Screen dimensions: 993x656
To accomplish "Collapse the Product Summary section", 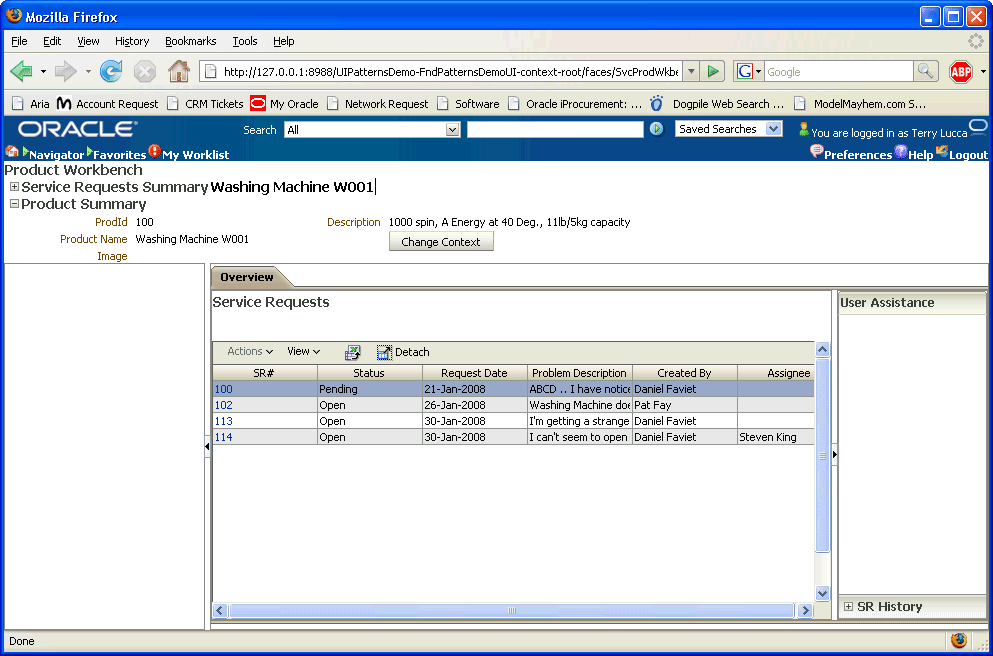I will point(14,204).
